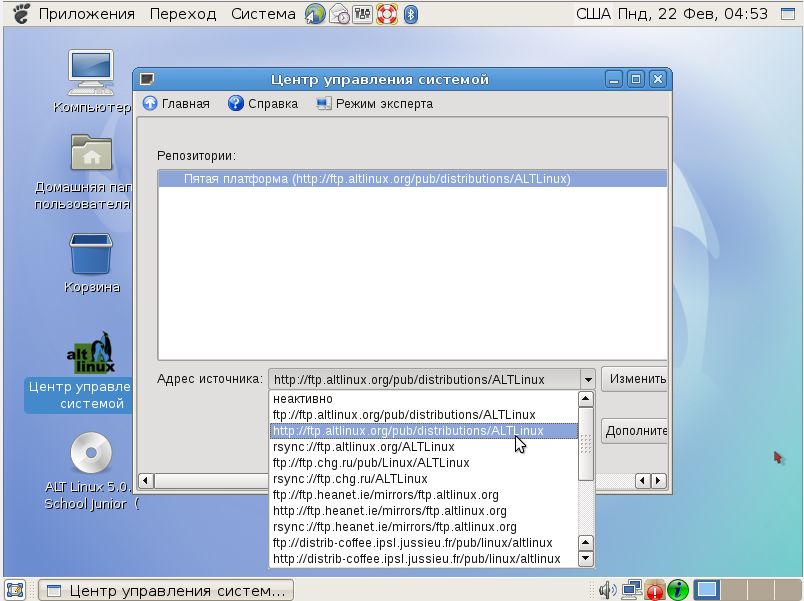Select ftp://ftp.chg.ru/pub/Linux/ALTLinux option
804x601 pixels.
pos(424,463)
